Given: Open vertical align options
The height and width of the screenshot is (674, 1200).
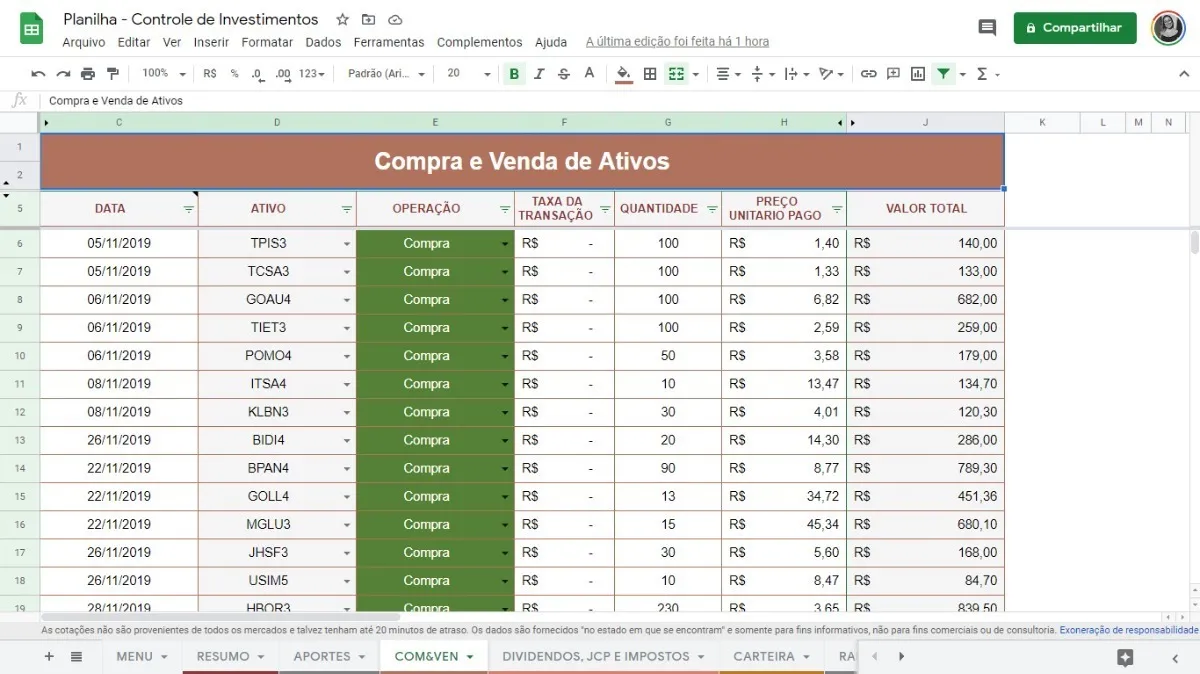Looking at the screenshot, I should 762,74.
